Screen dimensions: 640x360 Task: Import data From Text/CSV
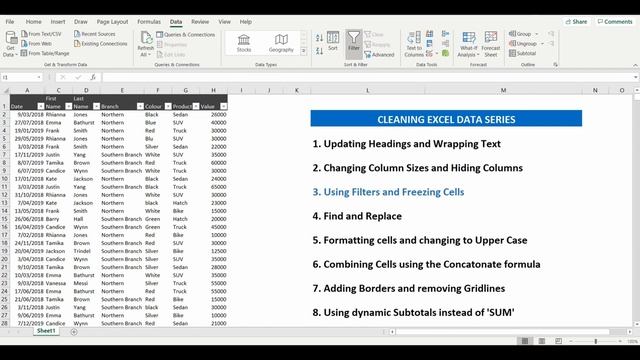(x=41, y=34)
